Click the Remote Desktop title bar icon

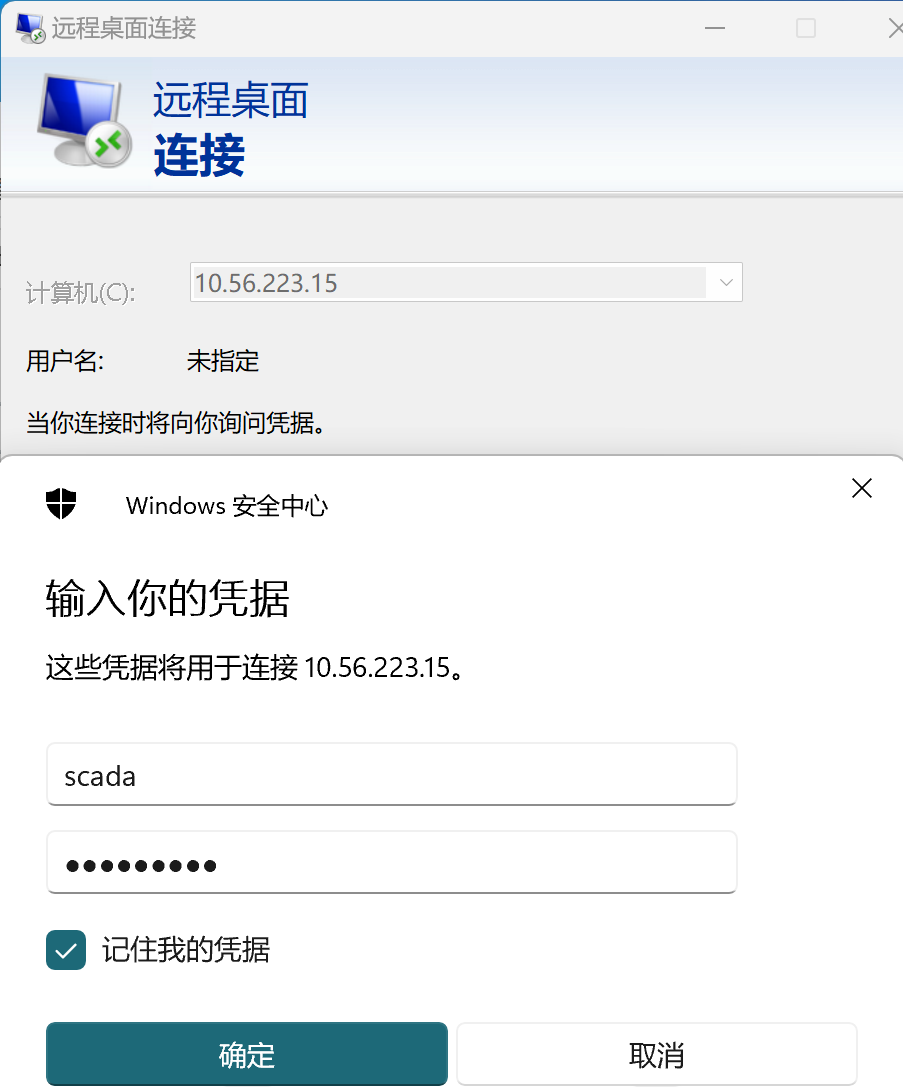pos(30,28)
